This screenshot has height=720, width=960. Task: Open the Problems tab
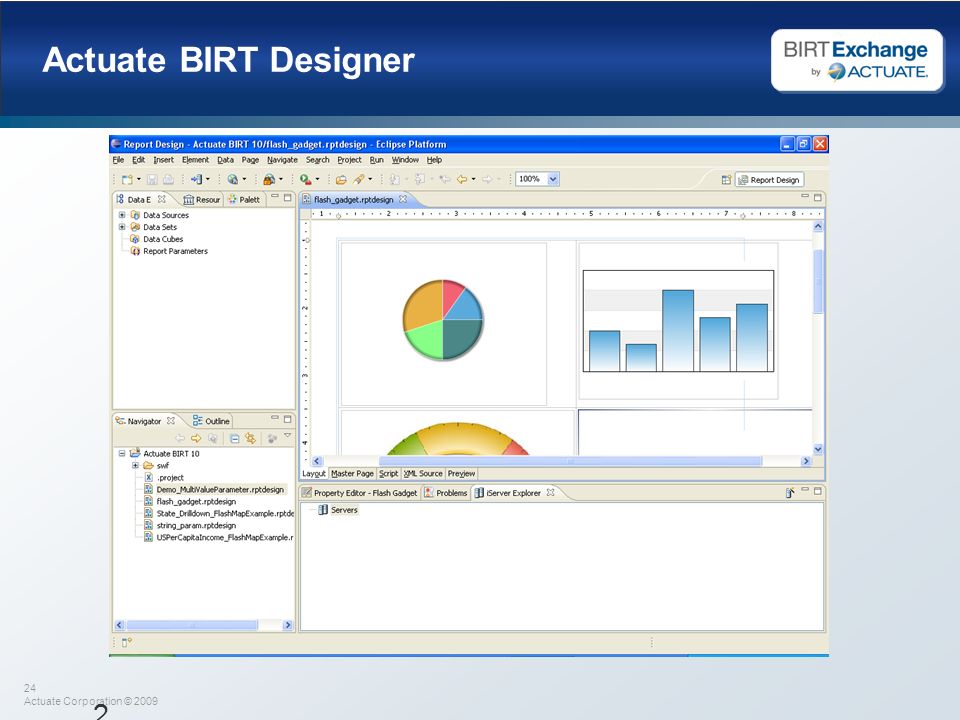446,493
